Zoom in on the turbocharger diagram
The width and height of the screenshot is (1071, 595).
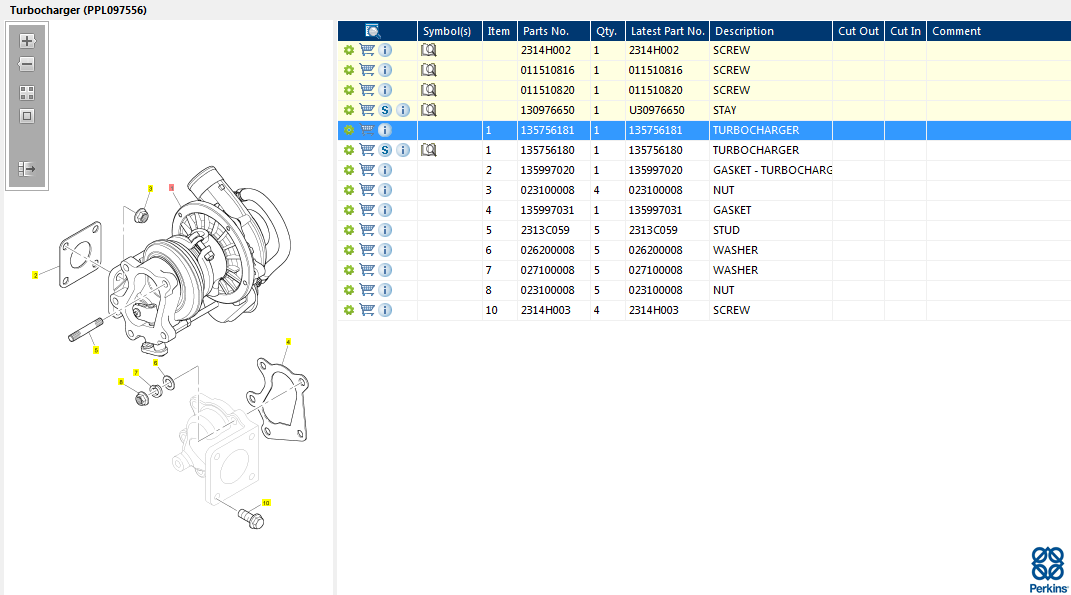pyautogui.click(x=27, y=41)
